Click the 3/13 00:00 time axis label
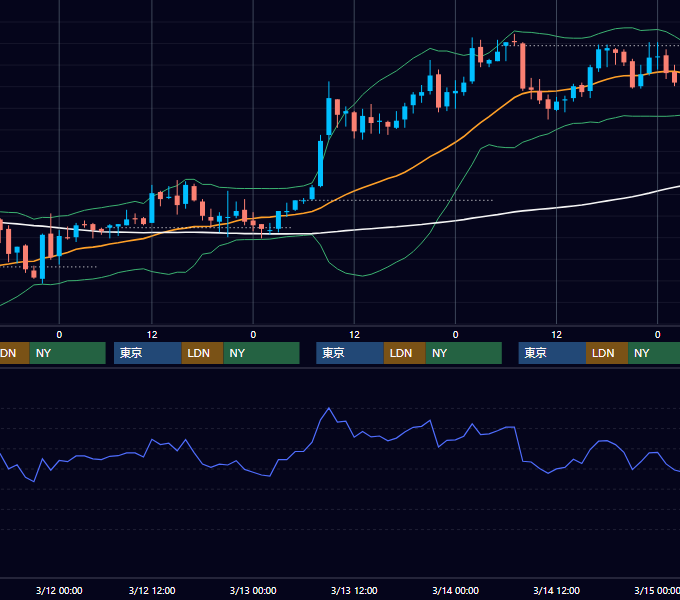The height and width of the screenshot is (600, 680). click(x=253, y=590)
